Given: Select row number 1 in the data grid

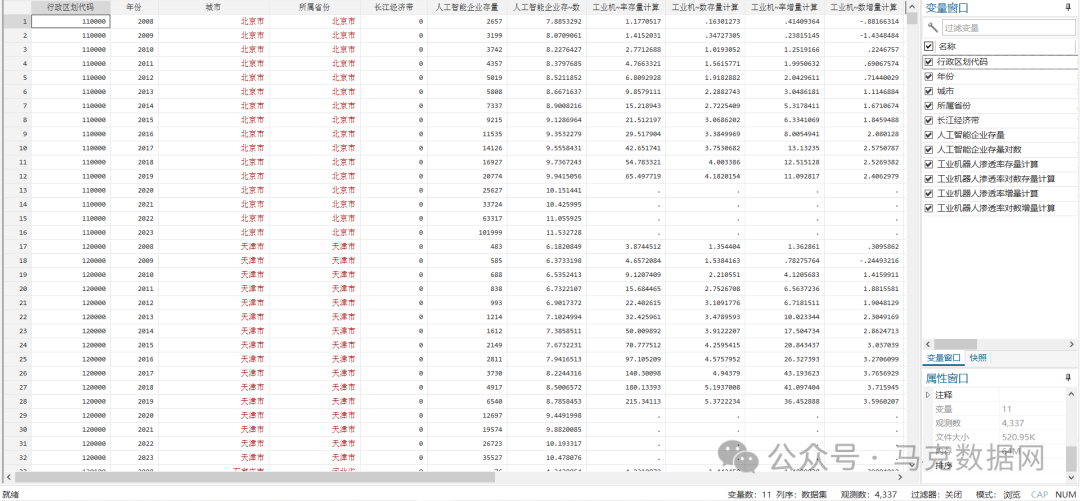Looking at the screenshot, I should [16, 21].
